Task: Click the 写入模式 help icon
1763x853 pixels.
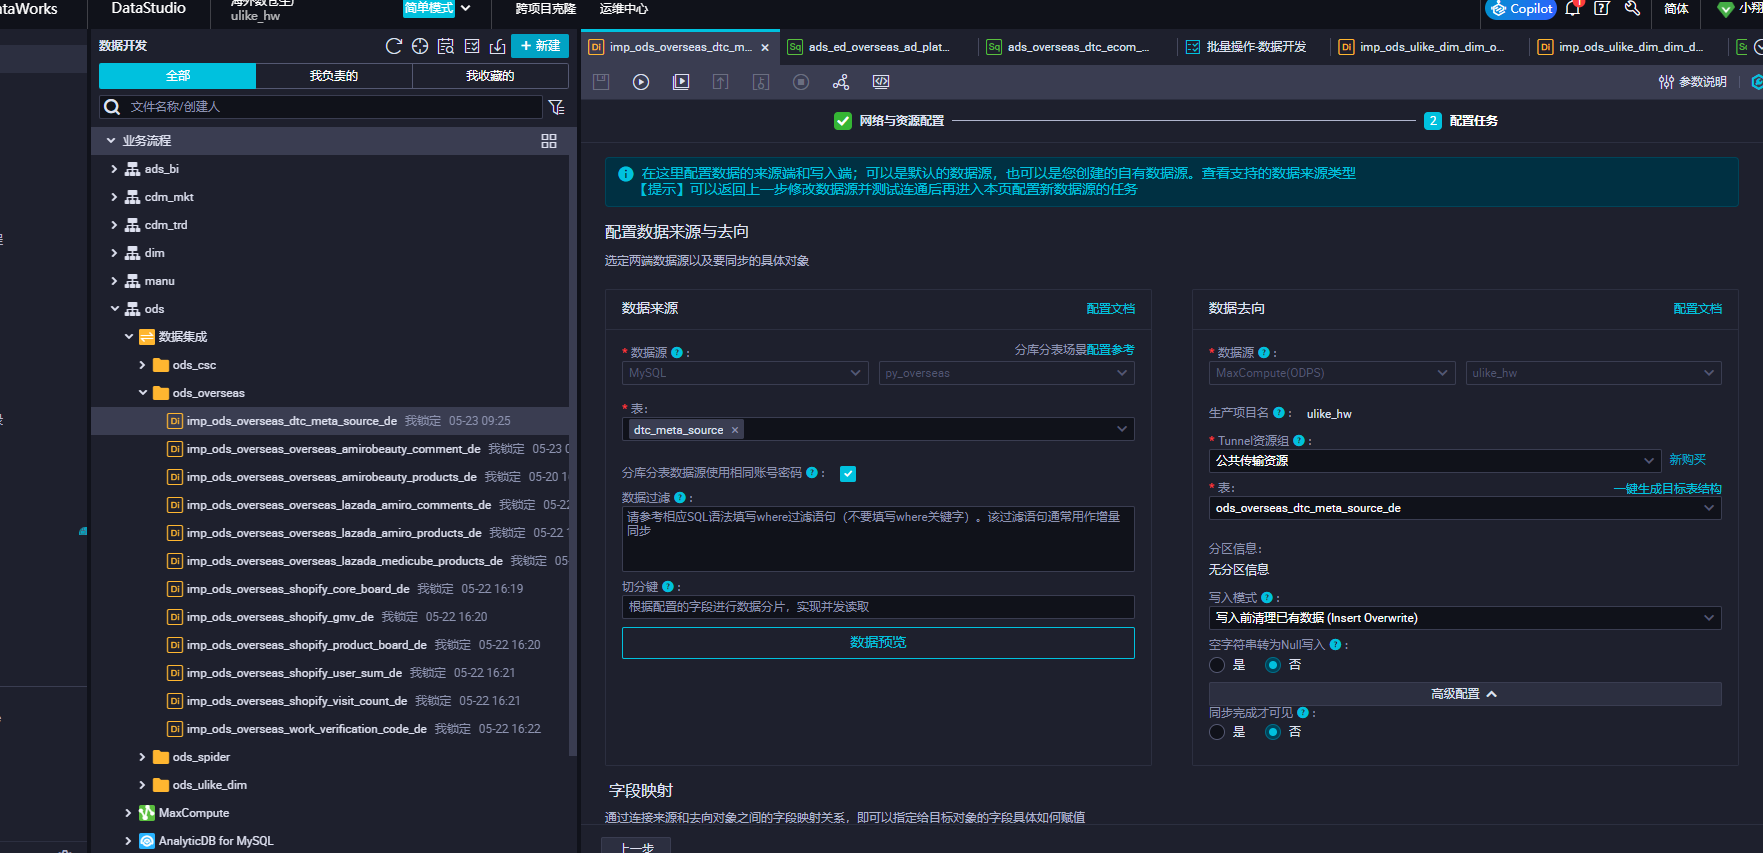Action: [x=1267, y=597]
